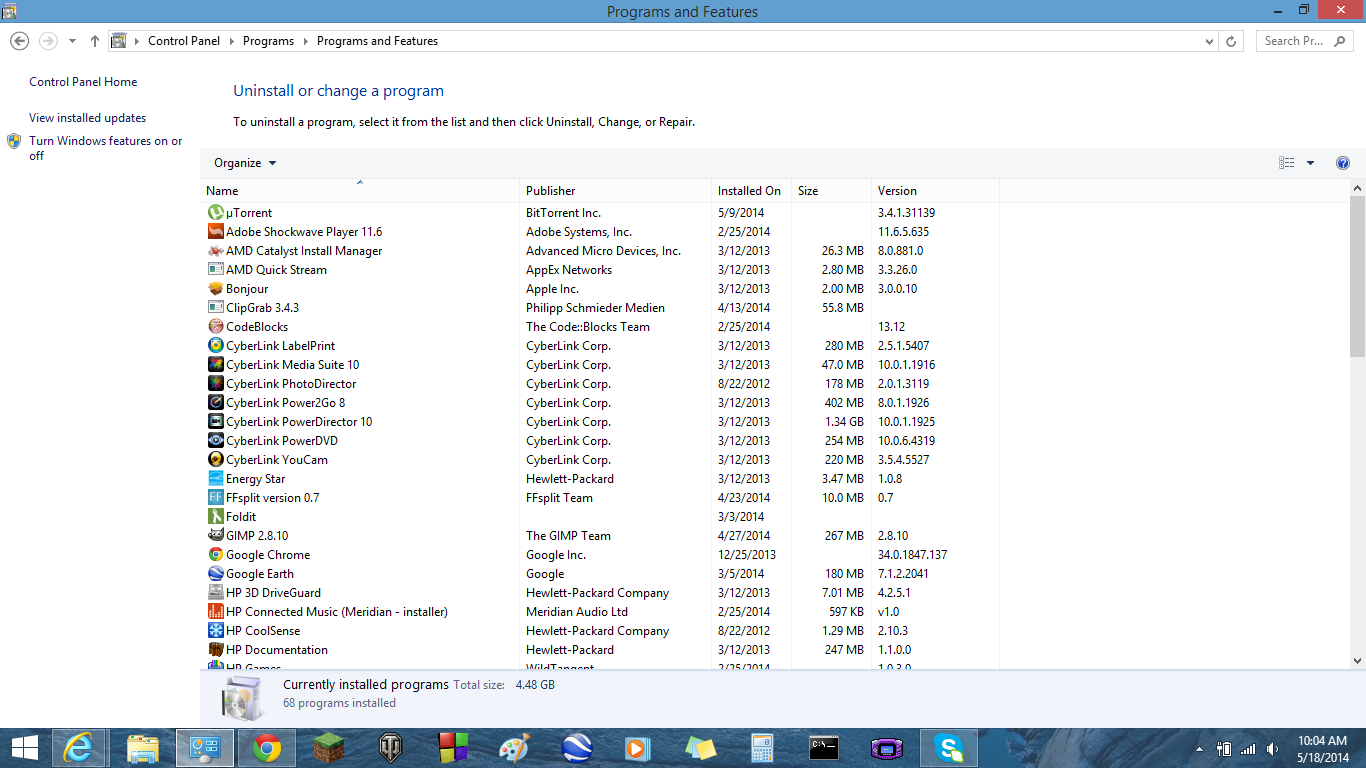Select the HP 3D DriveGuard row
The image size is (1366, 768).
pyautogui.click(x=600, y=592)
